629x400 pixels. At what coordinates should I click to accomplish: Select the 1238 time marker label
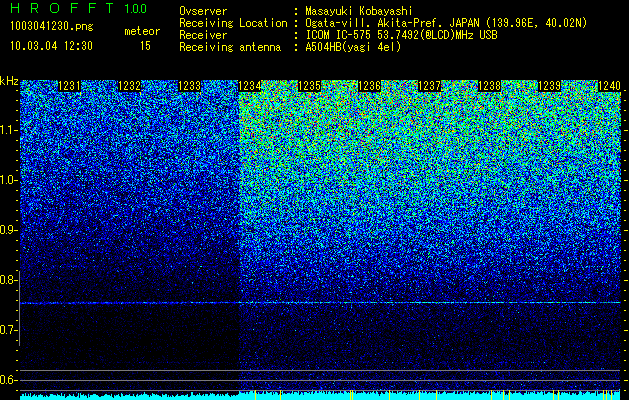pos(489,86)
